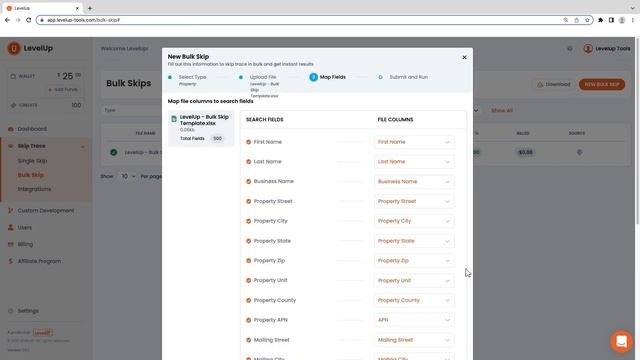The height and width of the screenshot is (360, 640).
Task: Open Billing in sidebar
Action: [x=25, y=244]
